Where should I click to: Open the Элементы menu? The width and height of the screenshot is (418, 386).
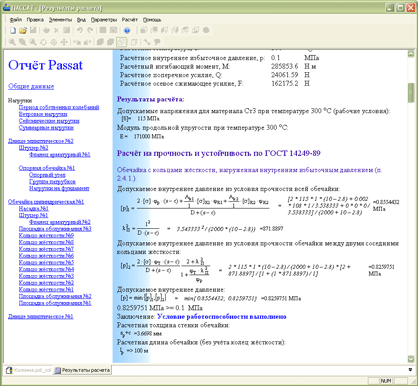60,20
